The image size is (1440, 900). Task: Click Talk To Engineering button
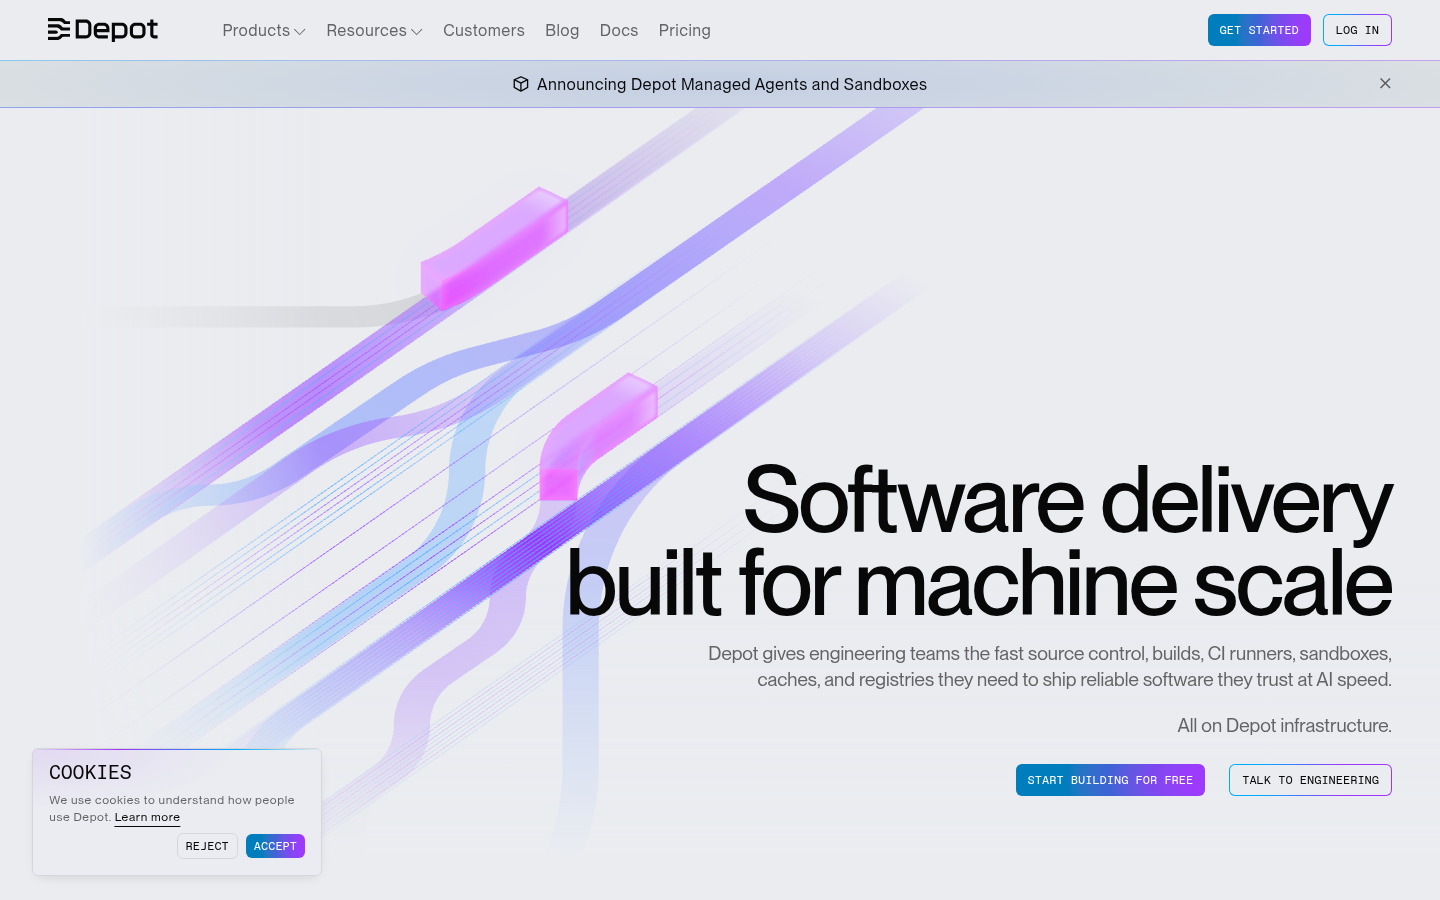pyautogui.click(x=1310, y=780)
